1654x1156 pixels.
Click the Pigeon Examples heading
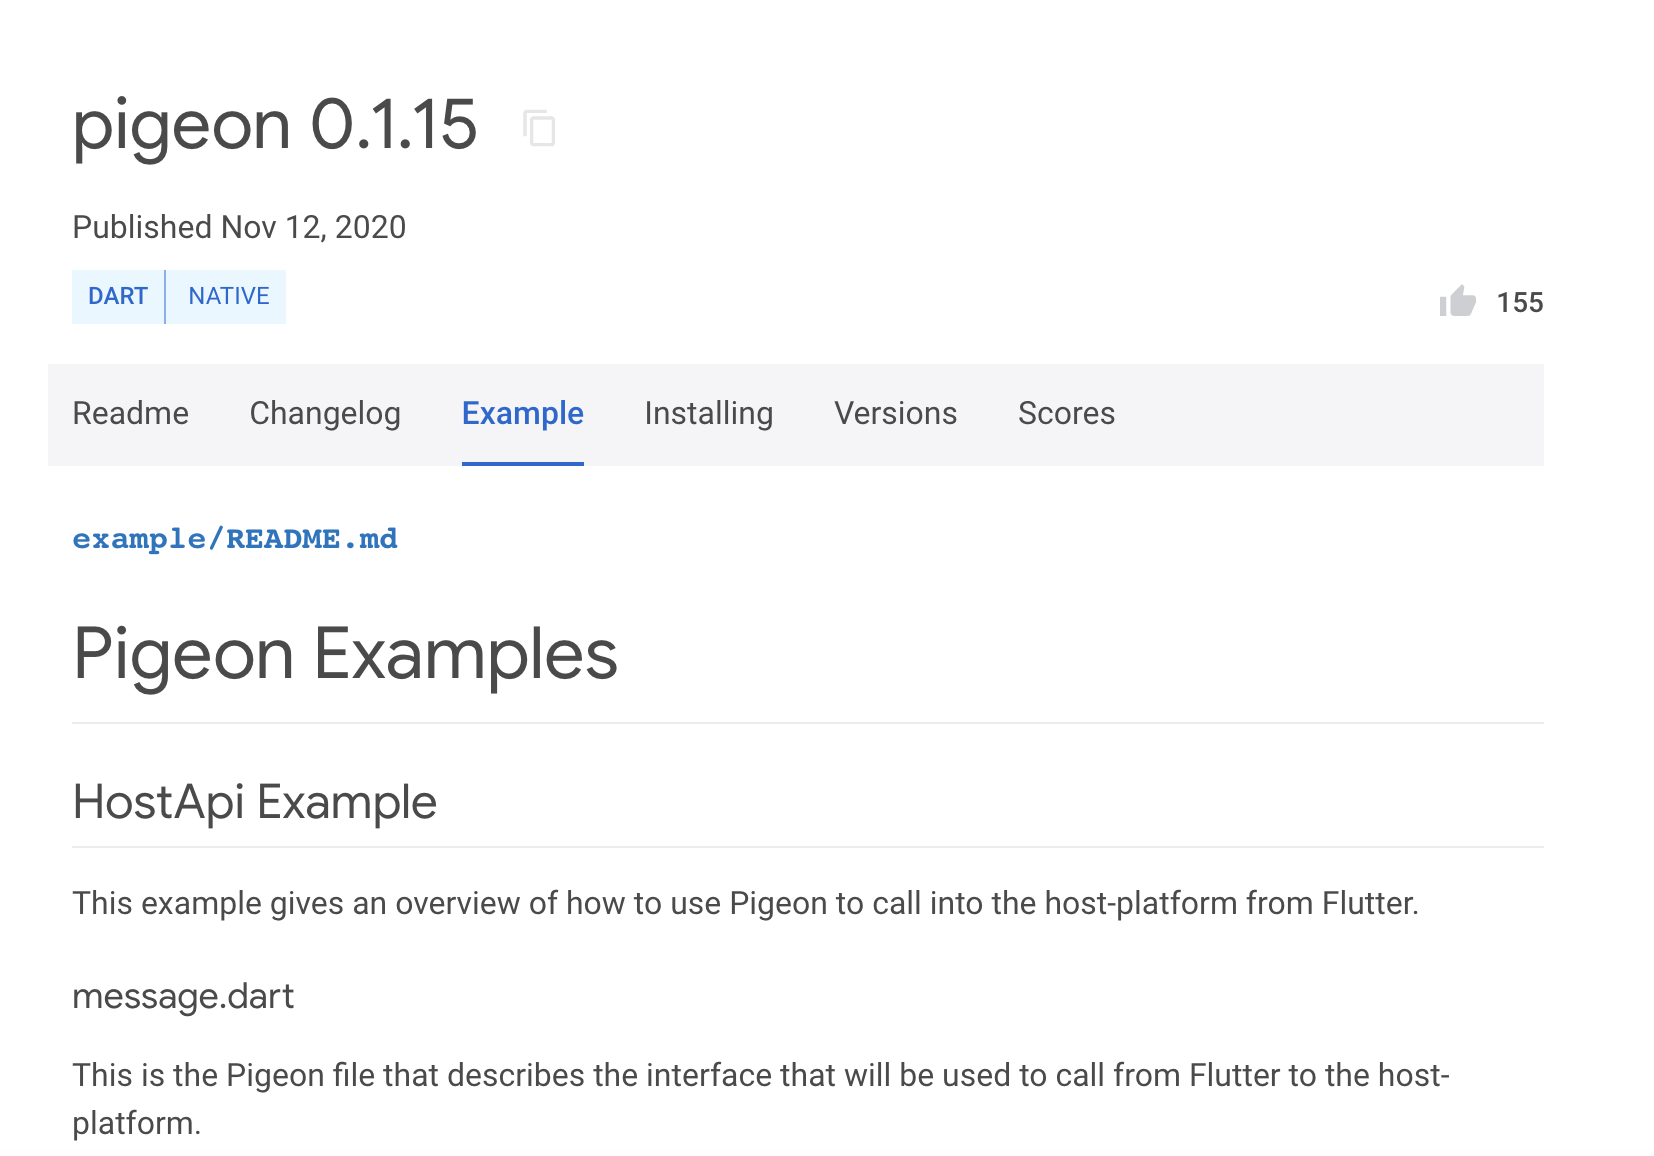coord(345,655)
